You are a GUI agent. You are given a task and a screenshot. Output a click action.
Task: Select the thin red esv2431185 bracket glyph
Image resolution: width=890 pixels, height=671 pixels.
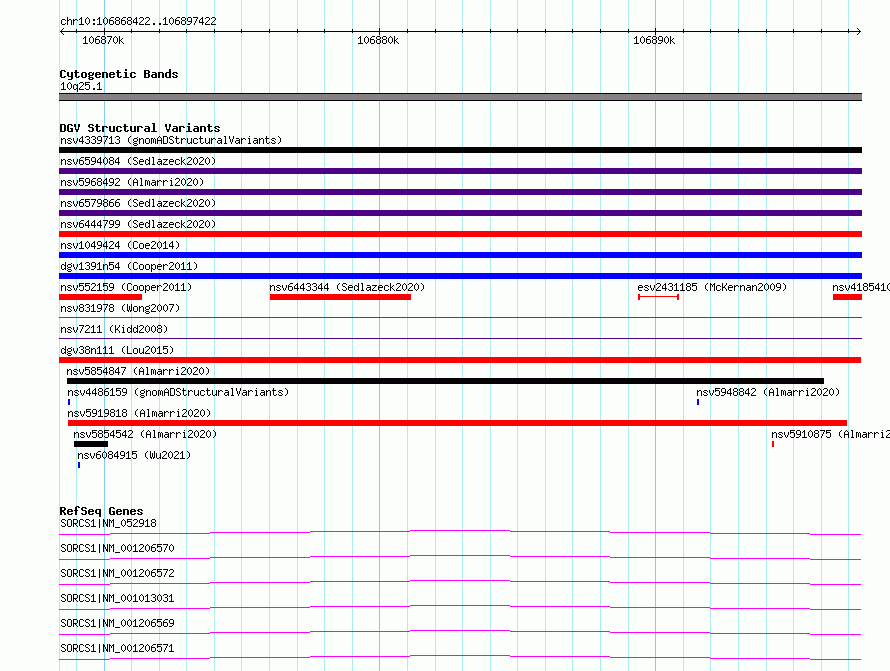658,297
